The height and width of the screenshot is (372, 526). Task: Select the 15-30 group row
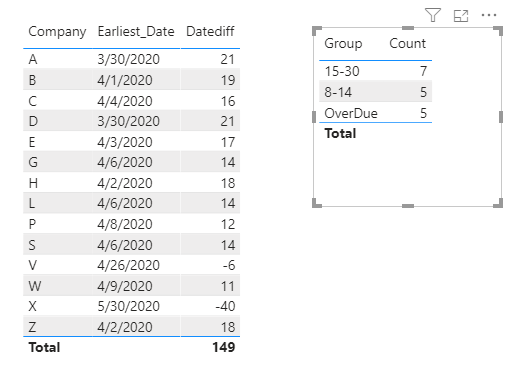click(x=375, y=71)
